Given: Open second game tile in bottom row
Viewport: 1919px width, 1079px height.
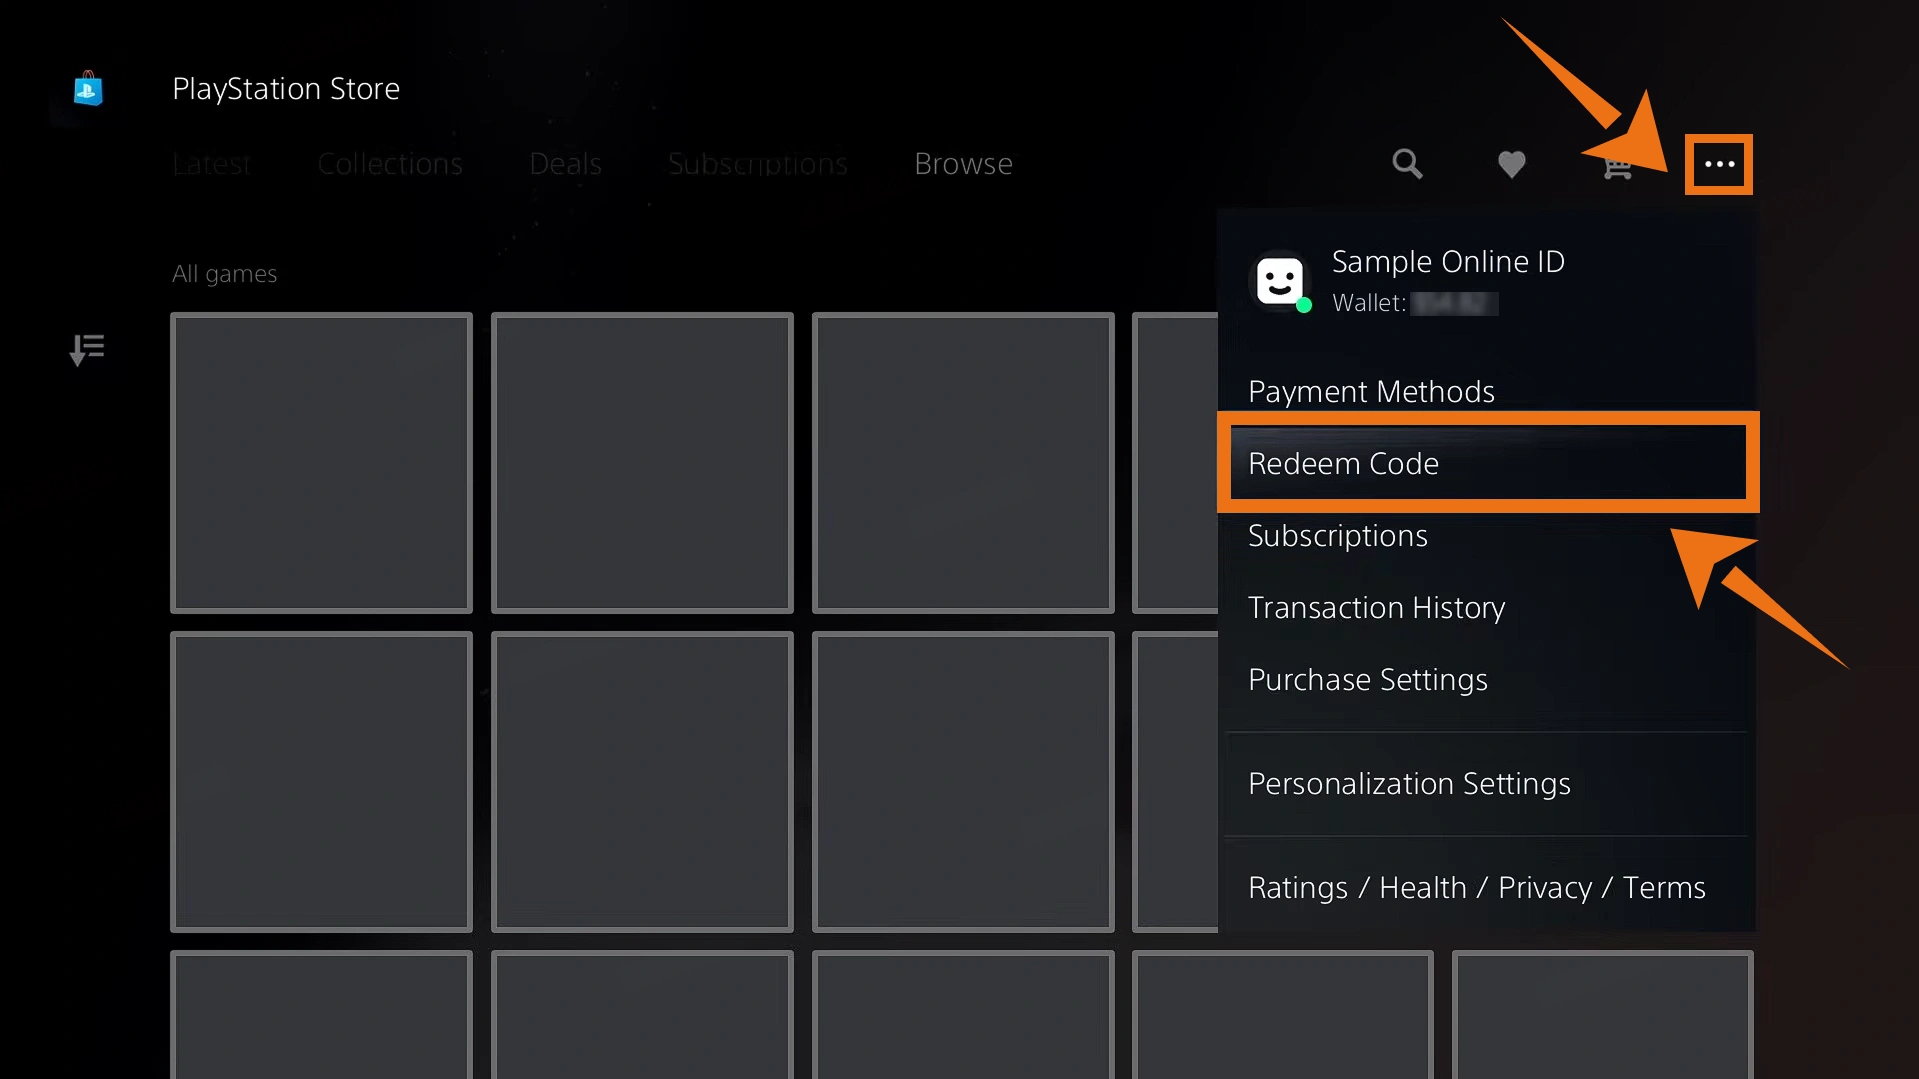Looking at the screenshot, I should (x=642, y=1015).
